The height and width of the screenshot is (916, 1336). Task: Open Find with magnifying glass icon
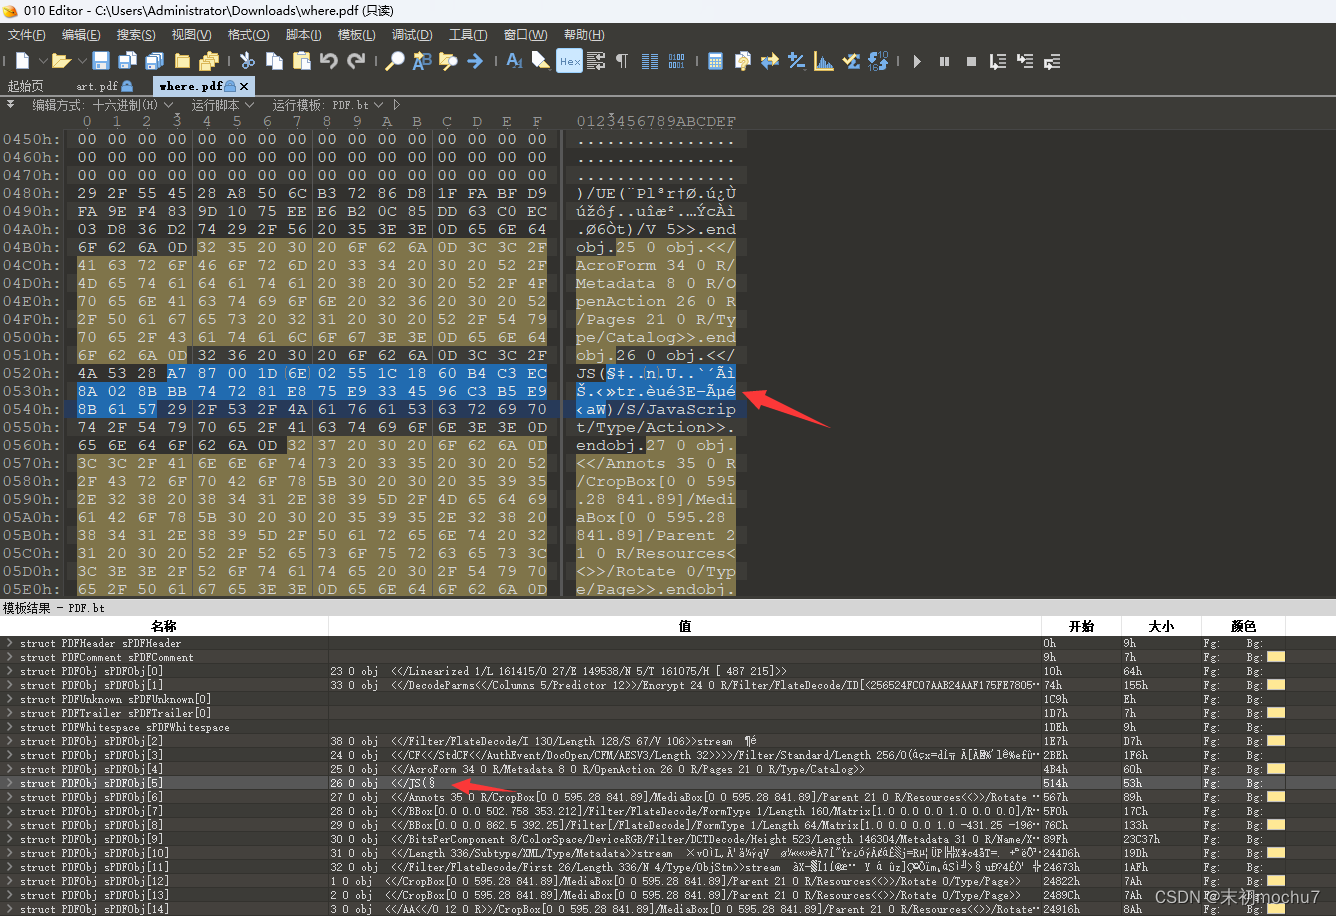click(x=395, y=61)
